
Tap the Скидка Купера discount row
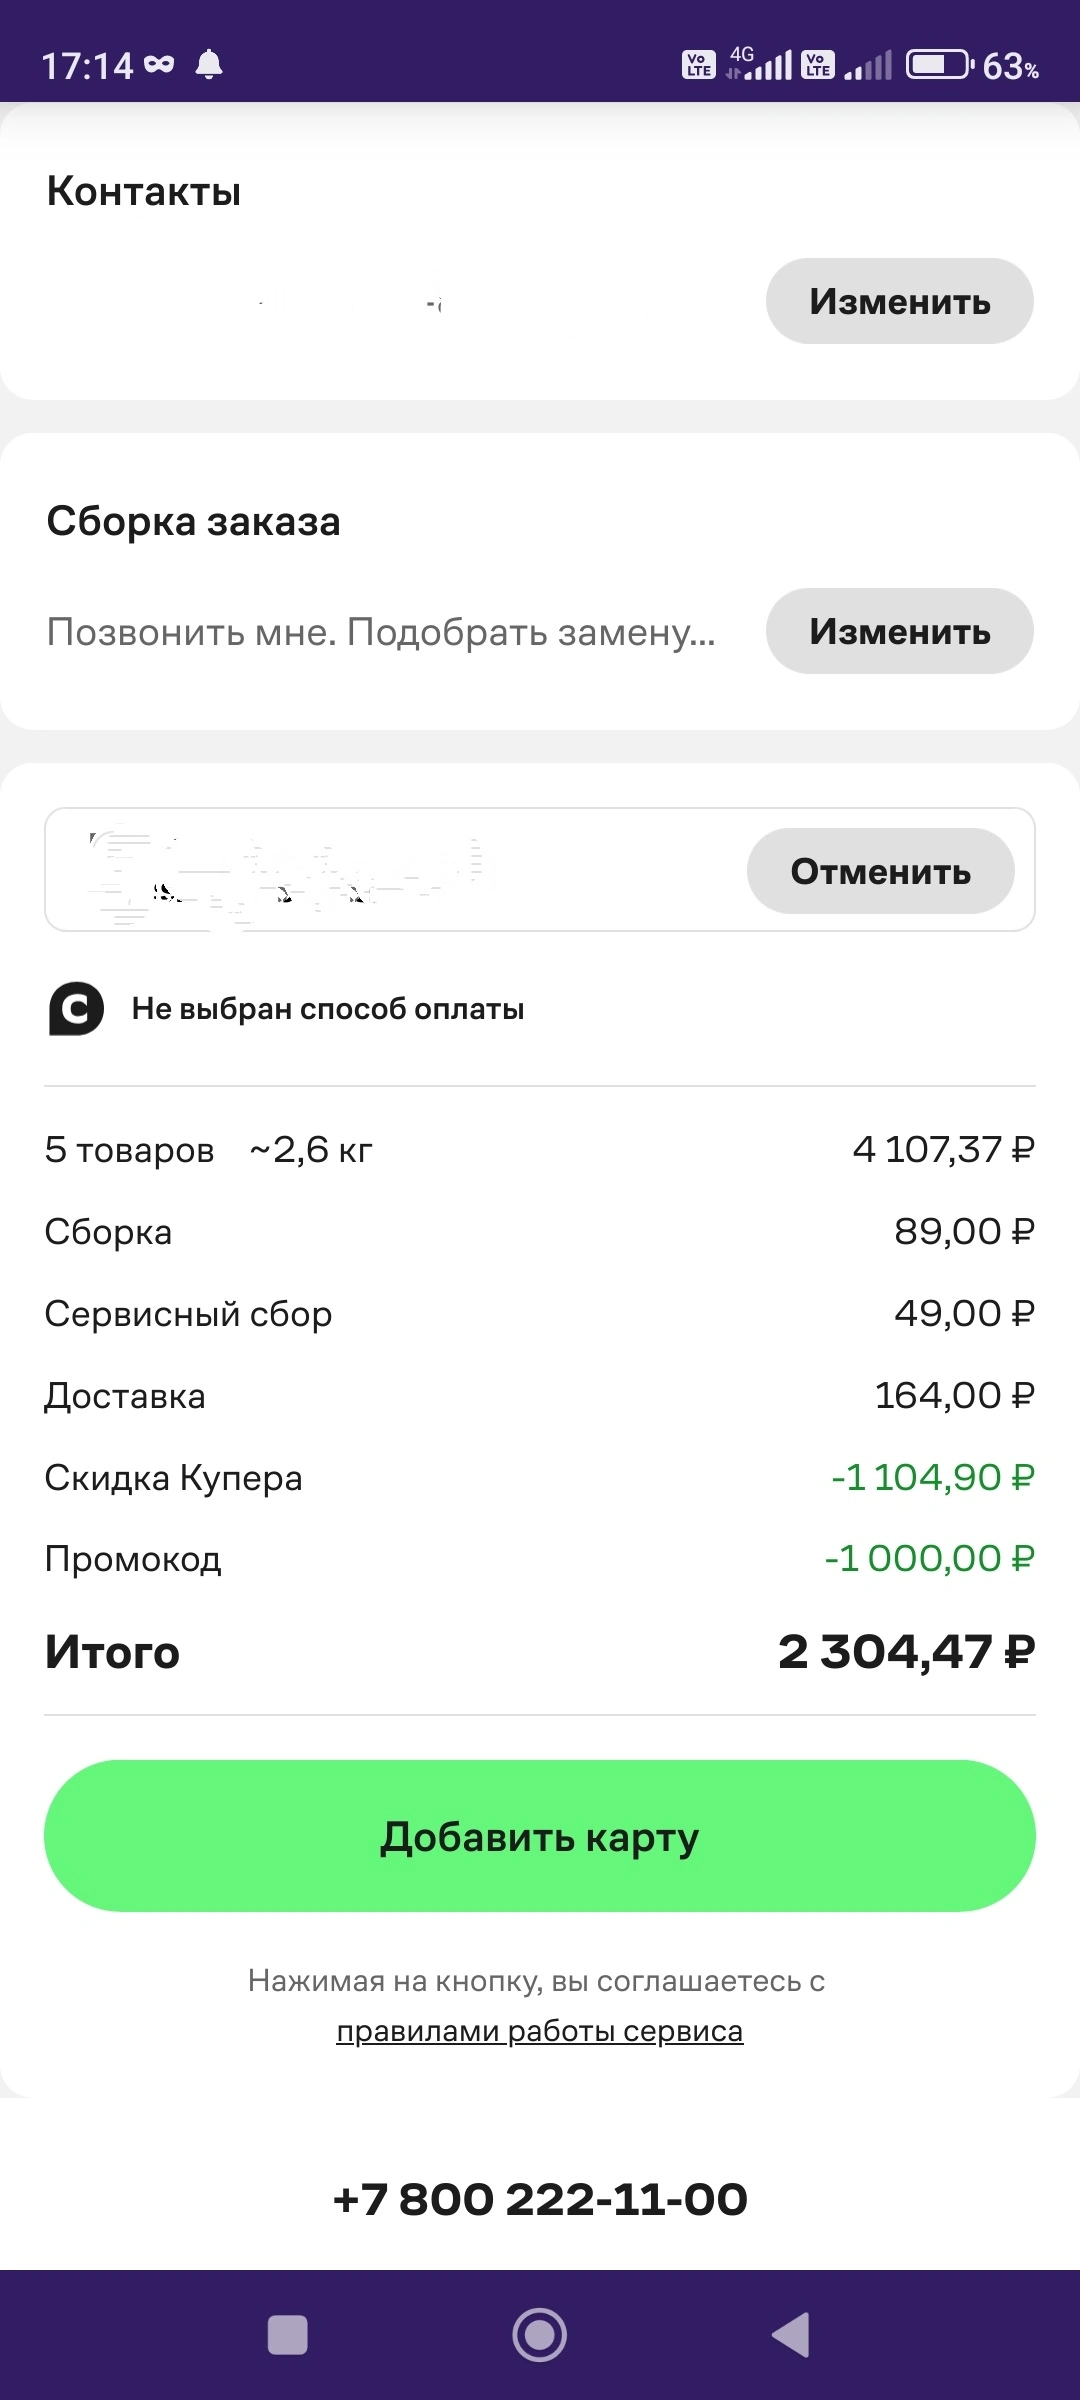coord(540,1477)
